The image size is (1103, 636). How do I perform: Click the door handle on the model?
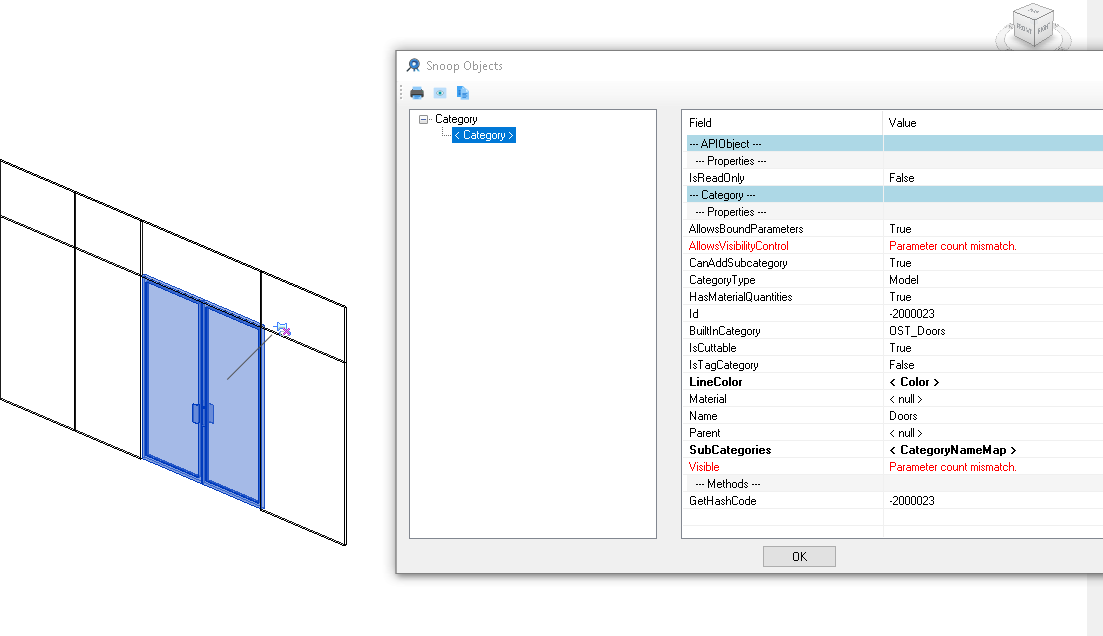203,414
